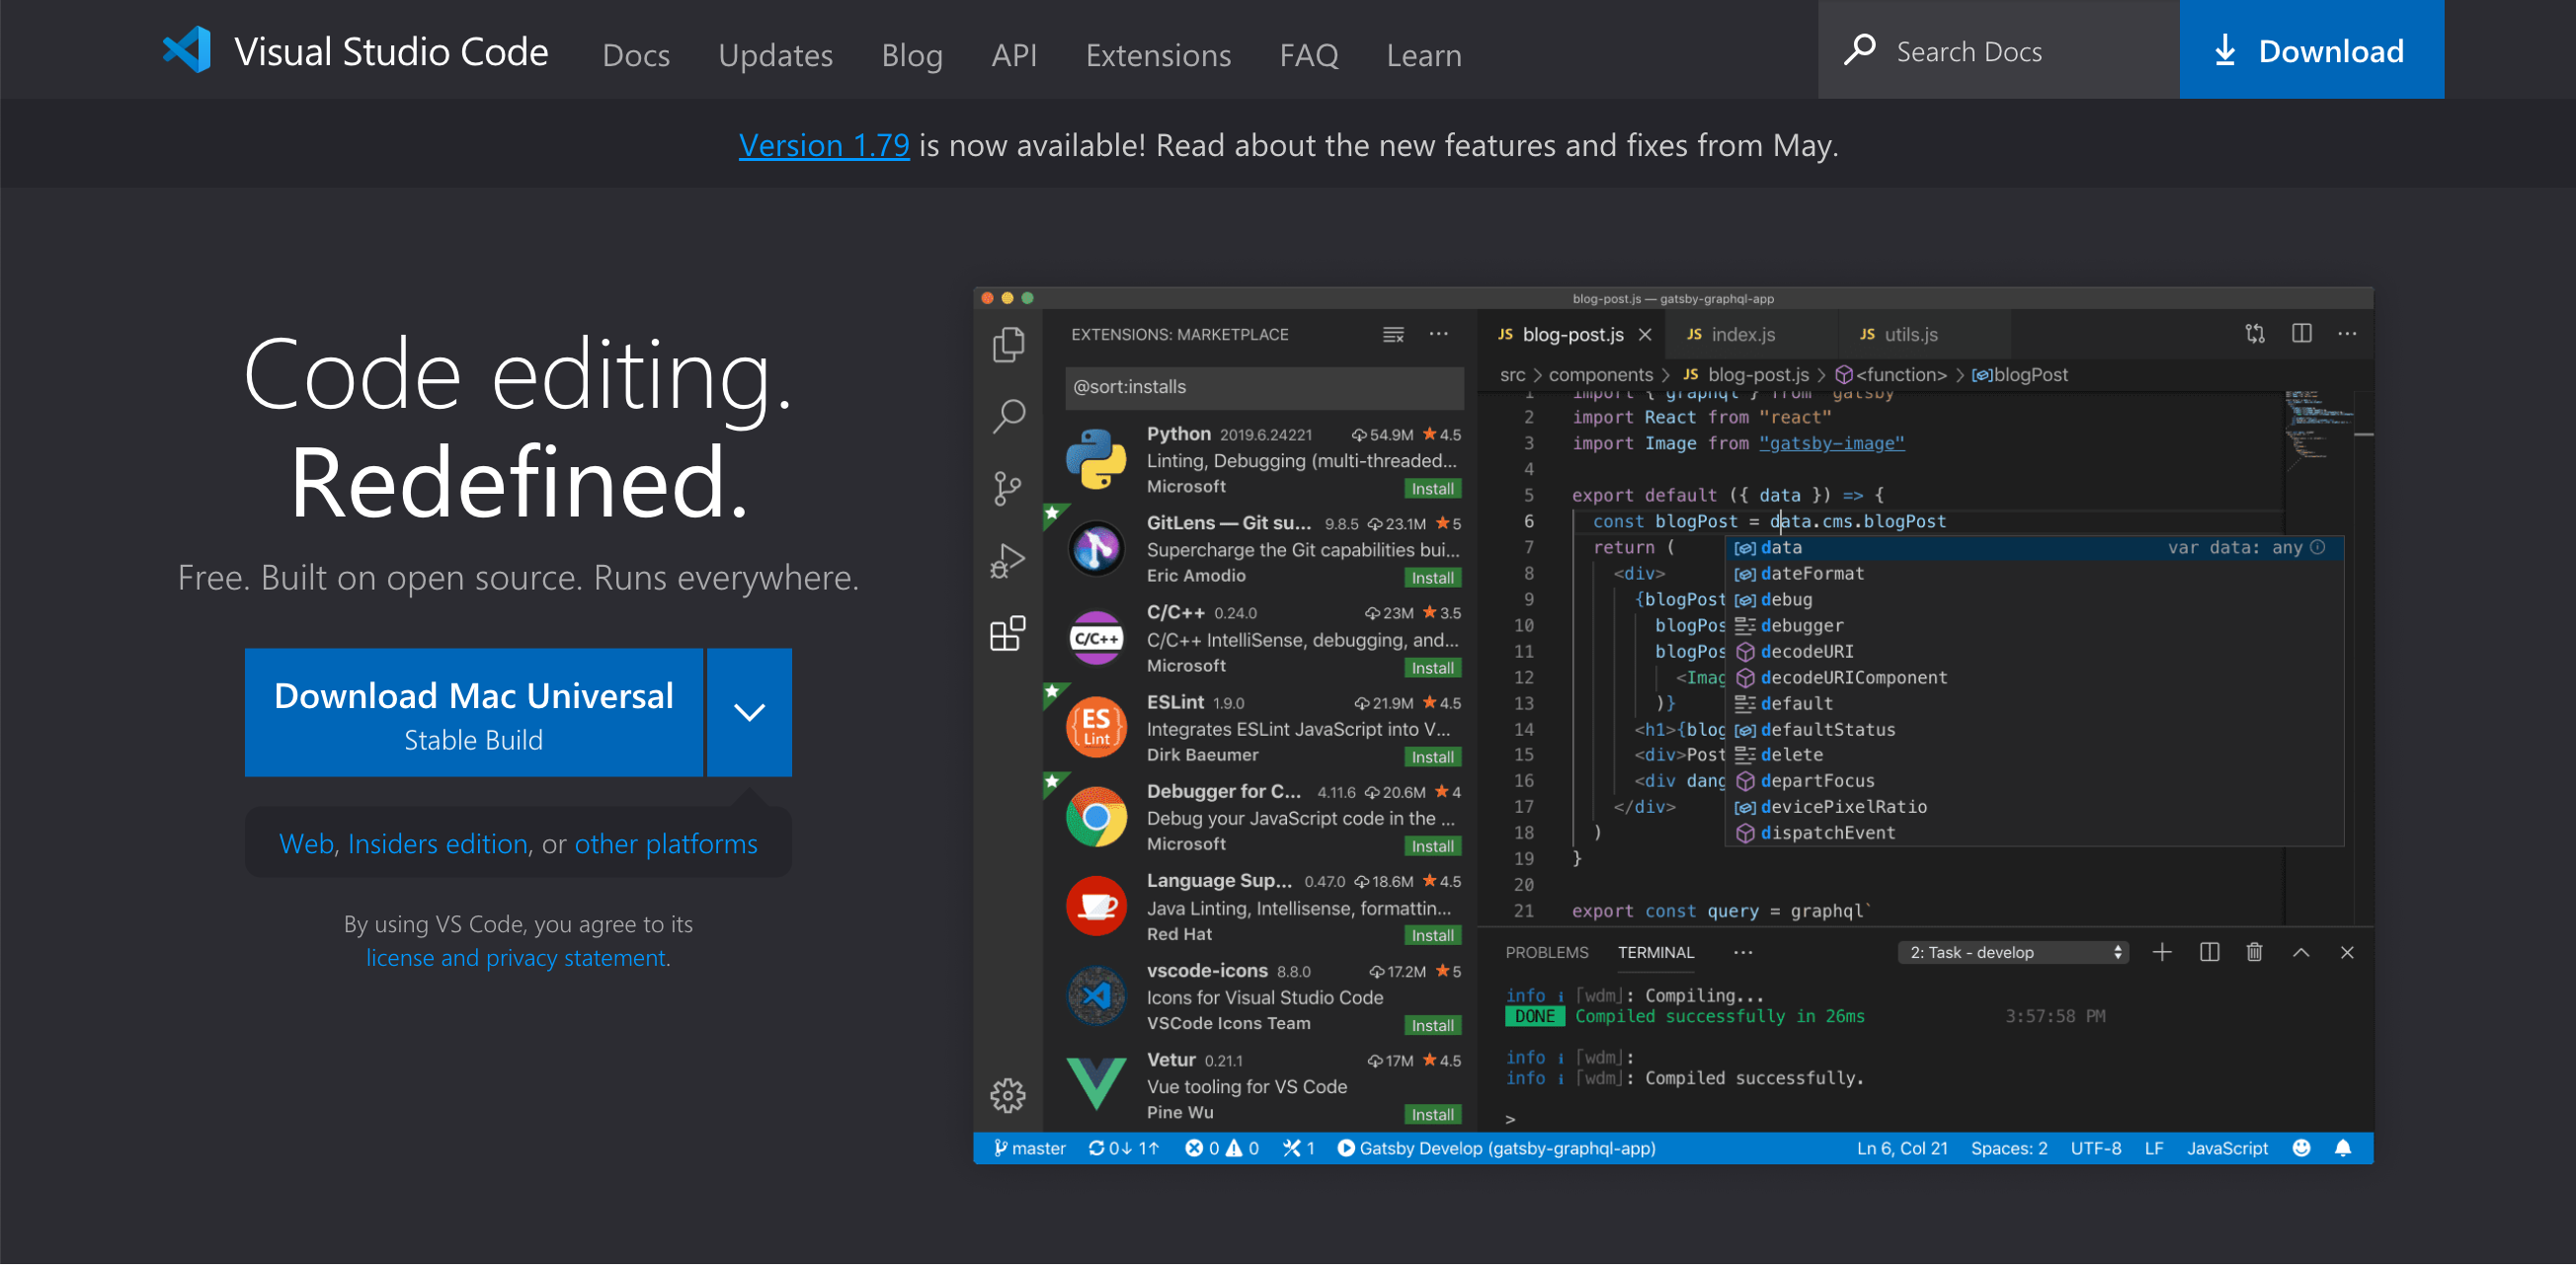Image resolution: width=2576 pixels, height=1270 pixels.
Task: Open the other platforms link
Action: (x=666, y=844)
